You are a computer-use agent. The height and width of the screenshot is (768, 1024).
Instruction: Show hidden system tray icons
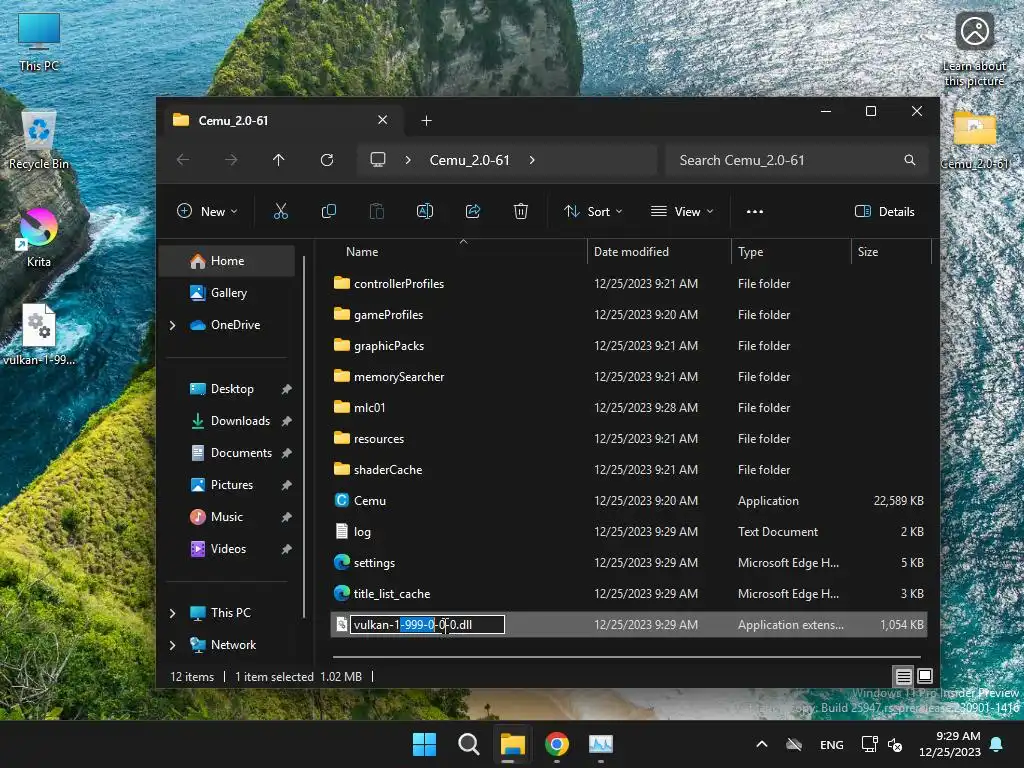pyautogui.click(x=761, y=744)
